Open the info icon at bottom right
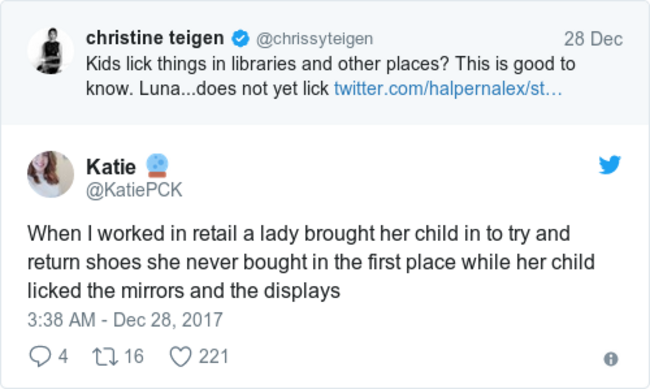The height and width of the screenshot is (389, 650). pyautogui.click(x=611, y=359)
